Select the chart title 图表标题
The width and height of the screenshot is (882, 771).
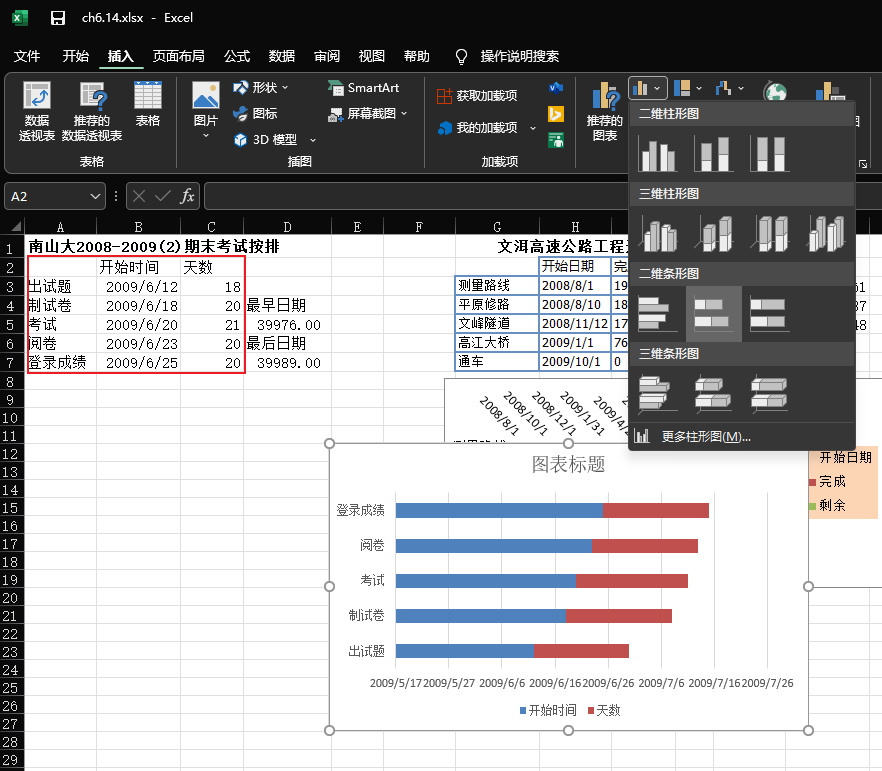(x=568, y=465)
